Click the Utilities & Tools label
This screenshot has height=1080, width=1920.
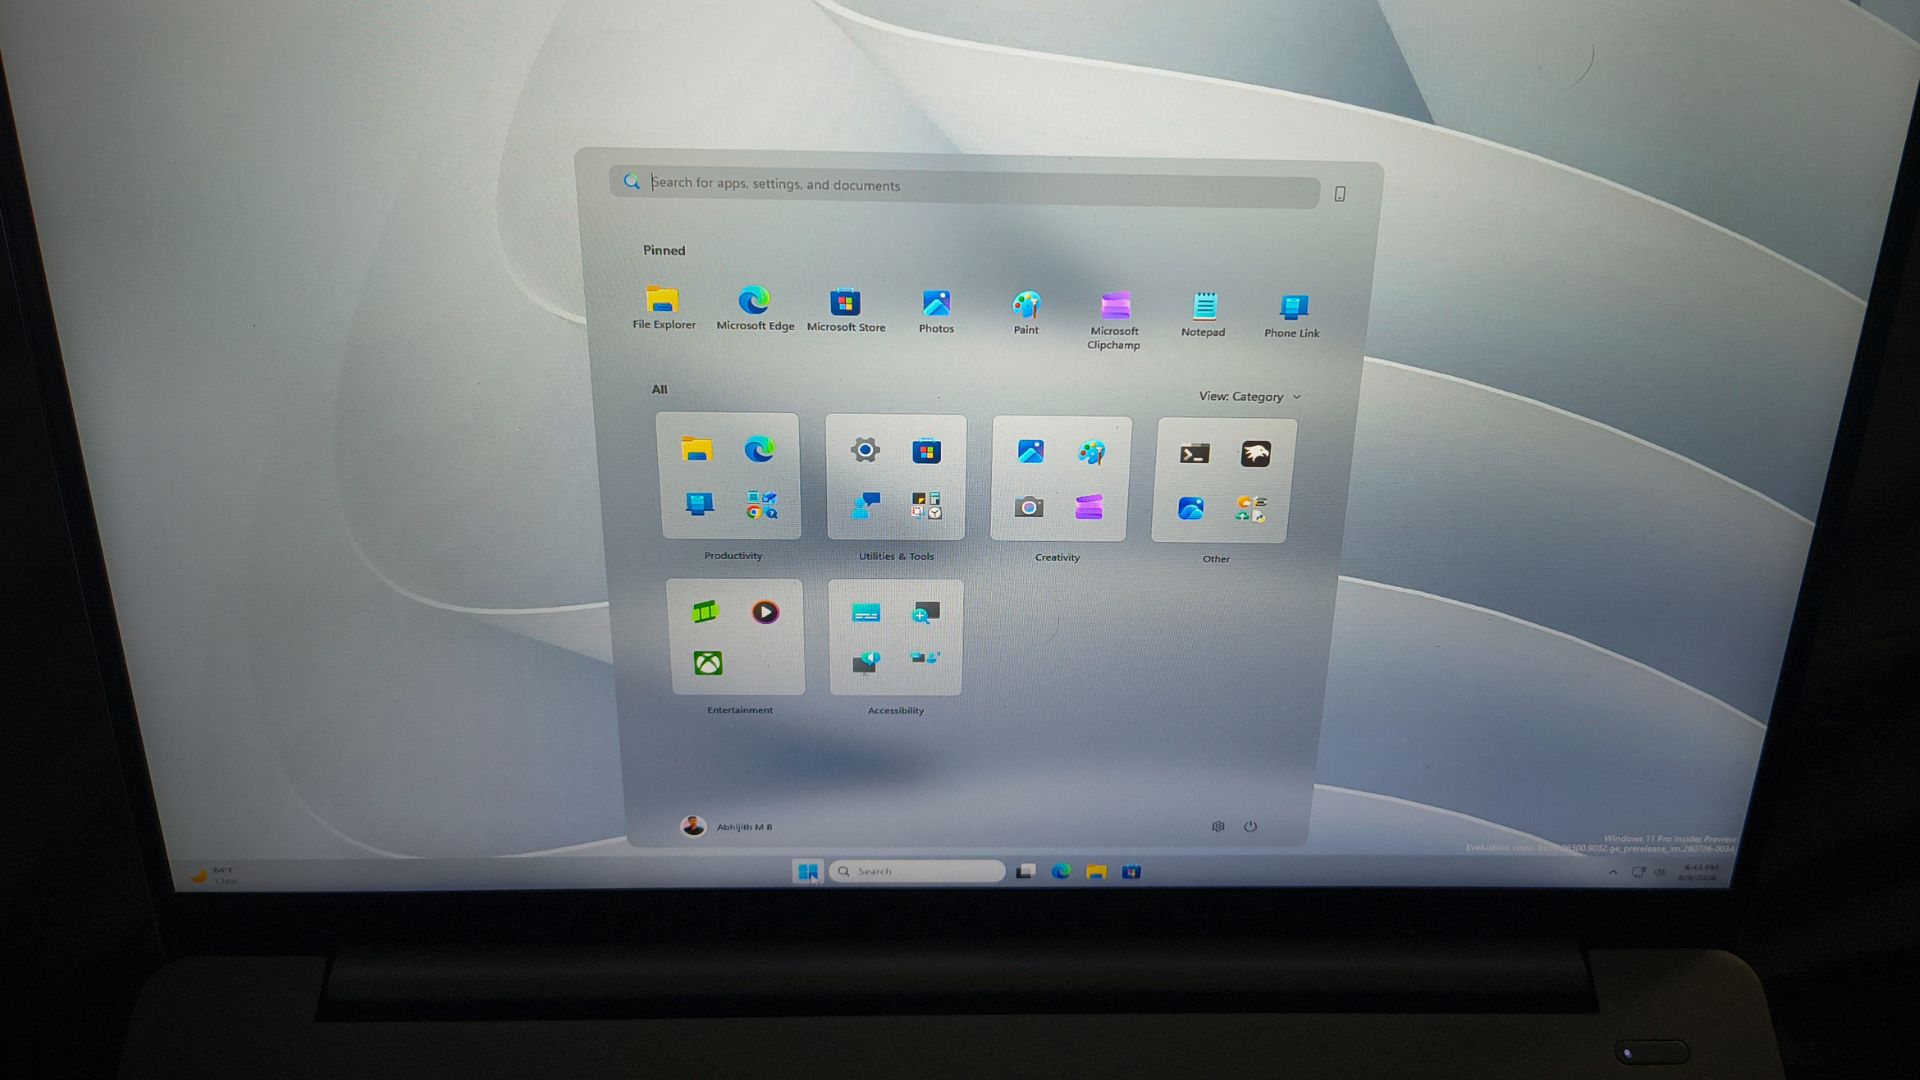point(896,557)
